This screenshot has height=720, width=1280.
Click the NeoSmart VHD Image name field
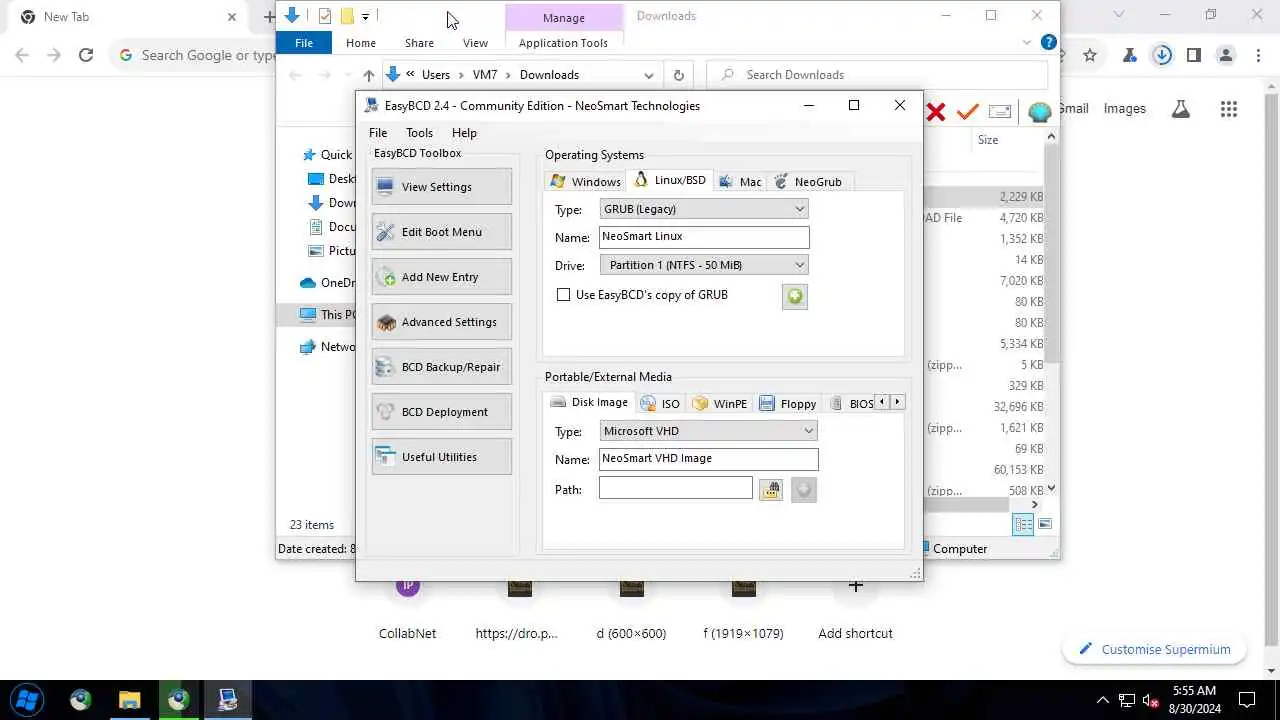tap(708, 459)
